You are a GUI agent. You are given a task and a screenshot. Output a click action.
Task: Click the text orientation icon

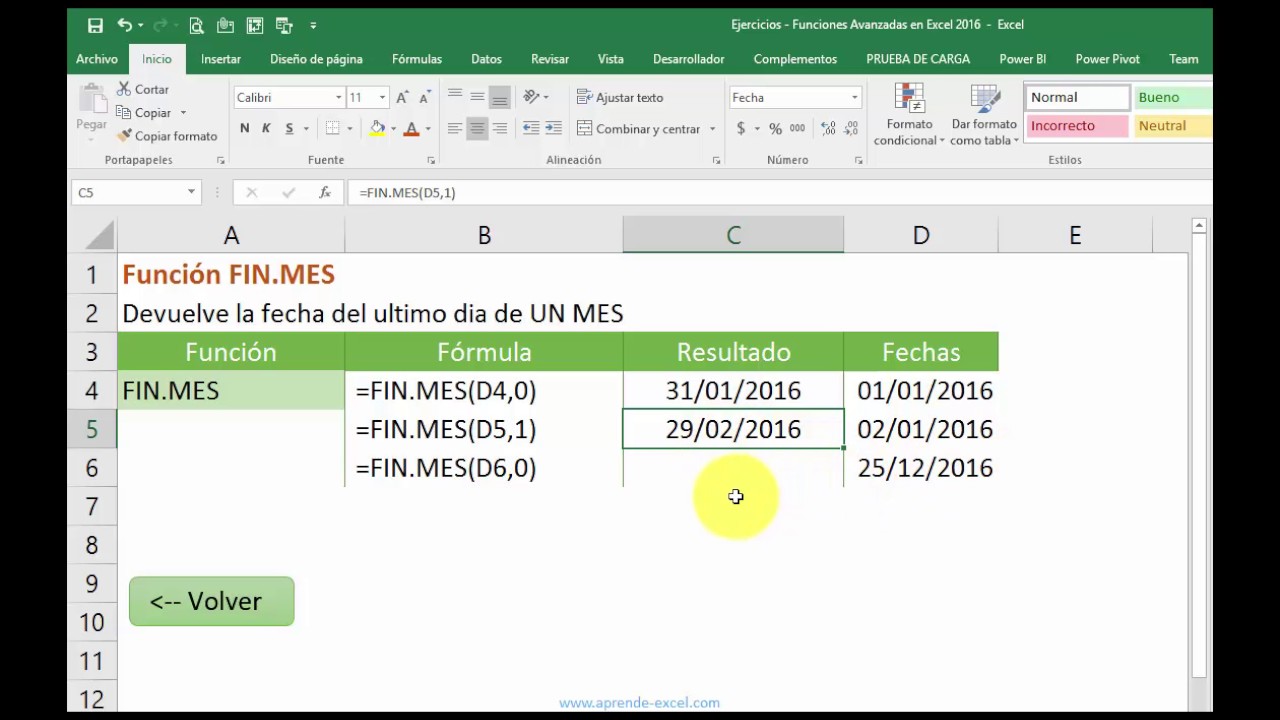click(532, 97)
